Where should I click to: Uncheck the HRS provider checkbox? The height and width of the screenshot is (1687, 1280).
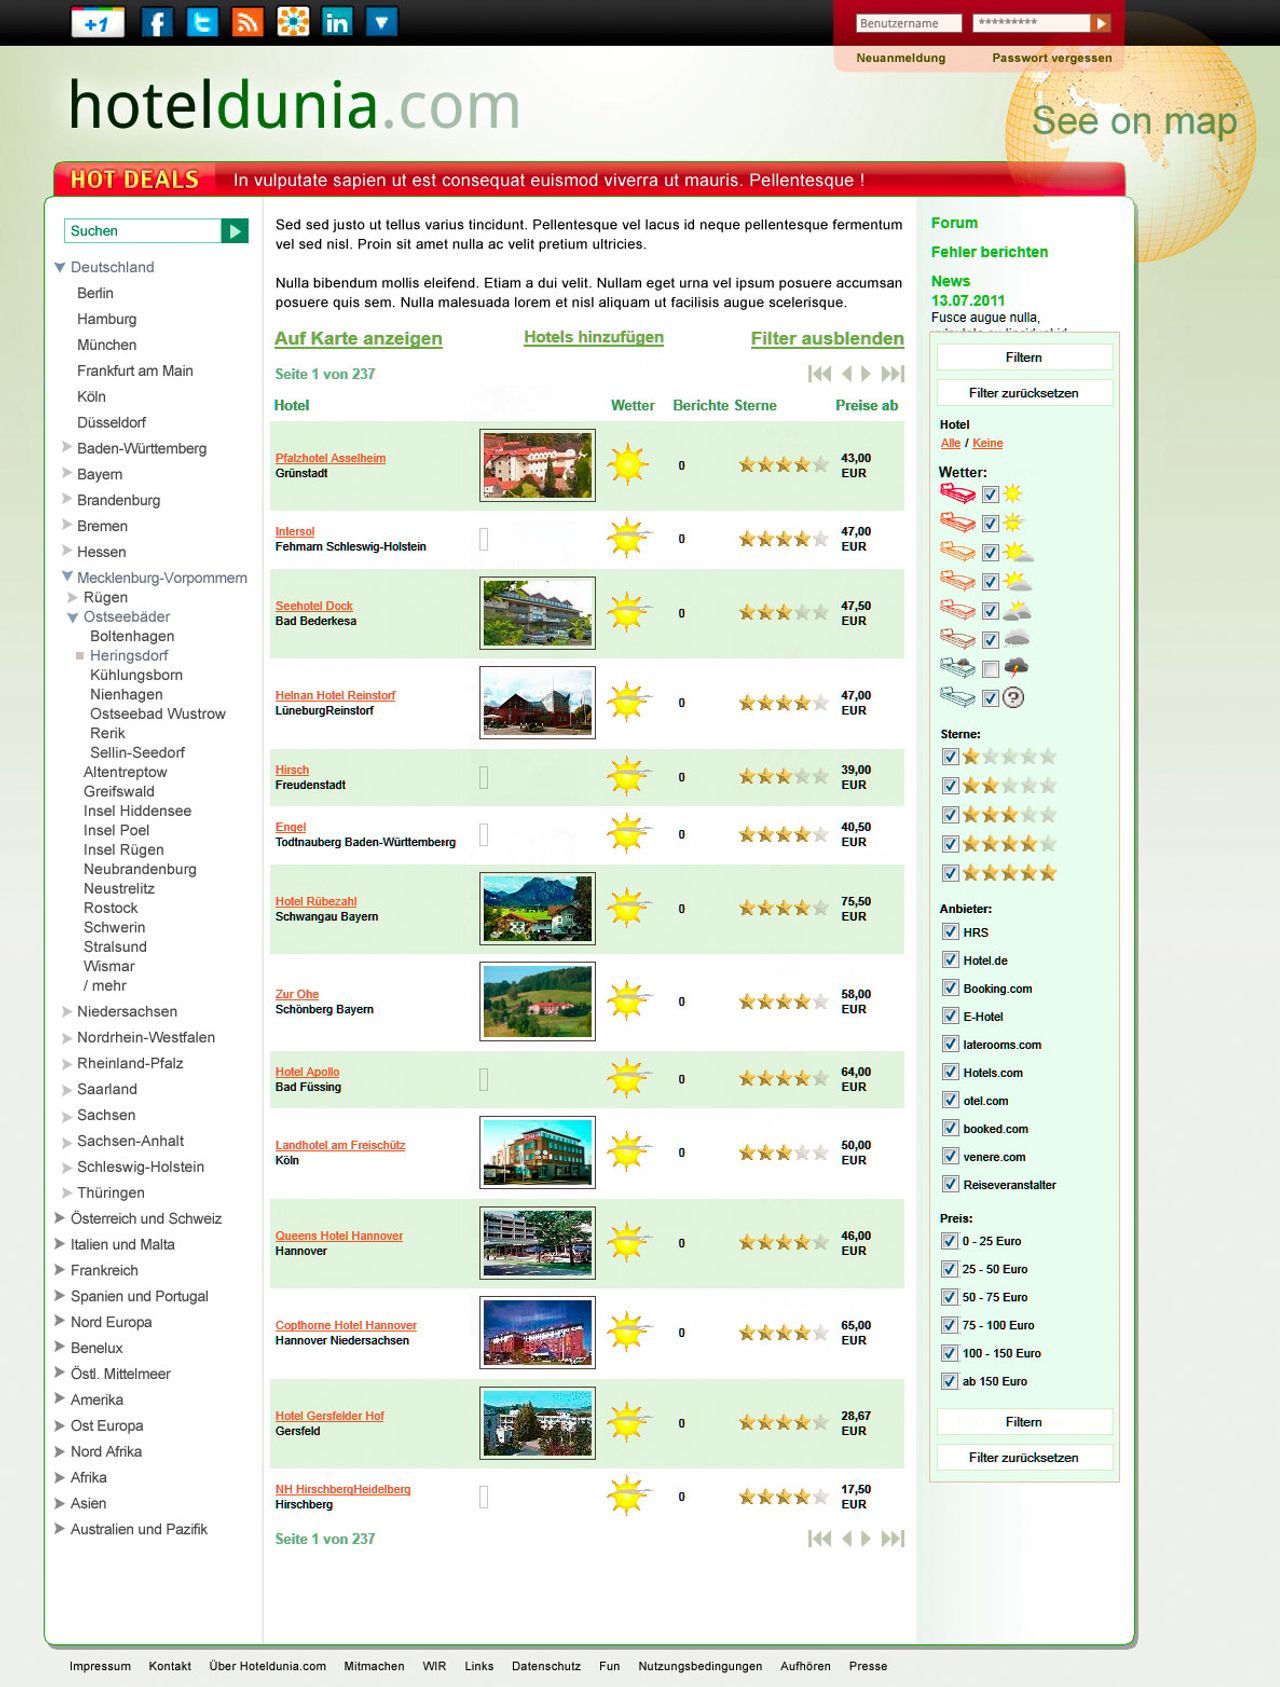pyautogui.click(x=950, y=932)
